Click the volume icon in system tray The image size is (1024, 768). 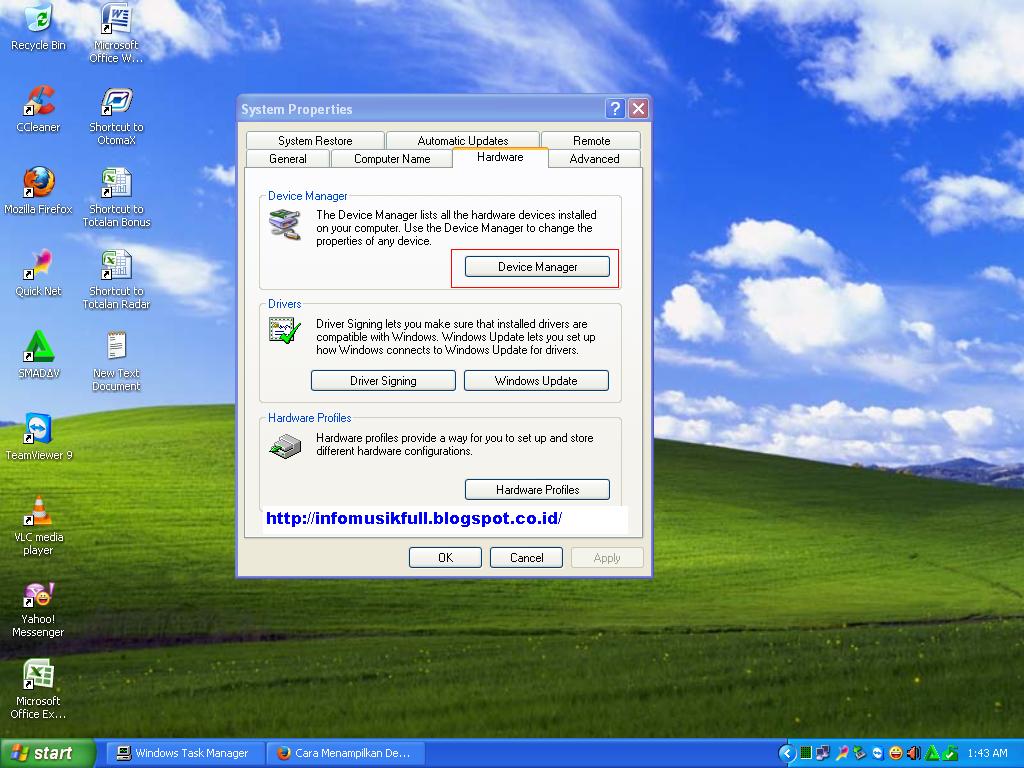pyautogui.click(x=912, y=753)
